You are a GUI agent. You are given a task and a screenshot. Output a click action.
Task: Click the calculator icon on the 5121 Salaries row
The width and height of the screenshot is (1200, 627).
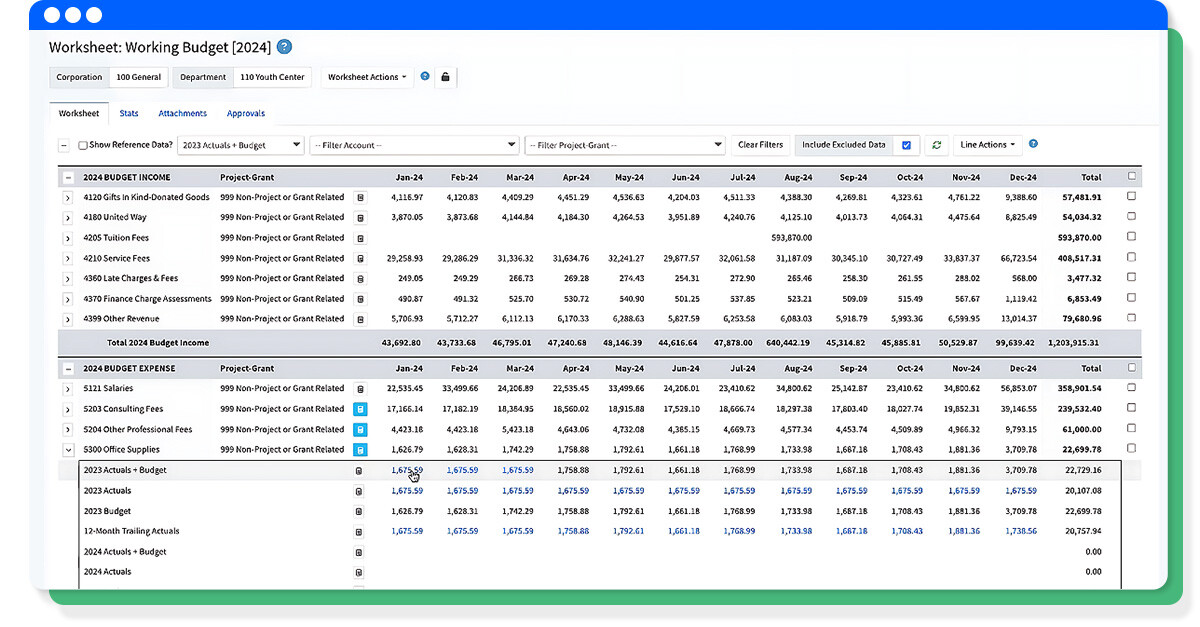tap(358, 388)
